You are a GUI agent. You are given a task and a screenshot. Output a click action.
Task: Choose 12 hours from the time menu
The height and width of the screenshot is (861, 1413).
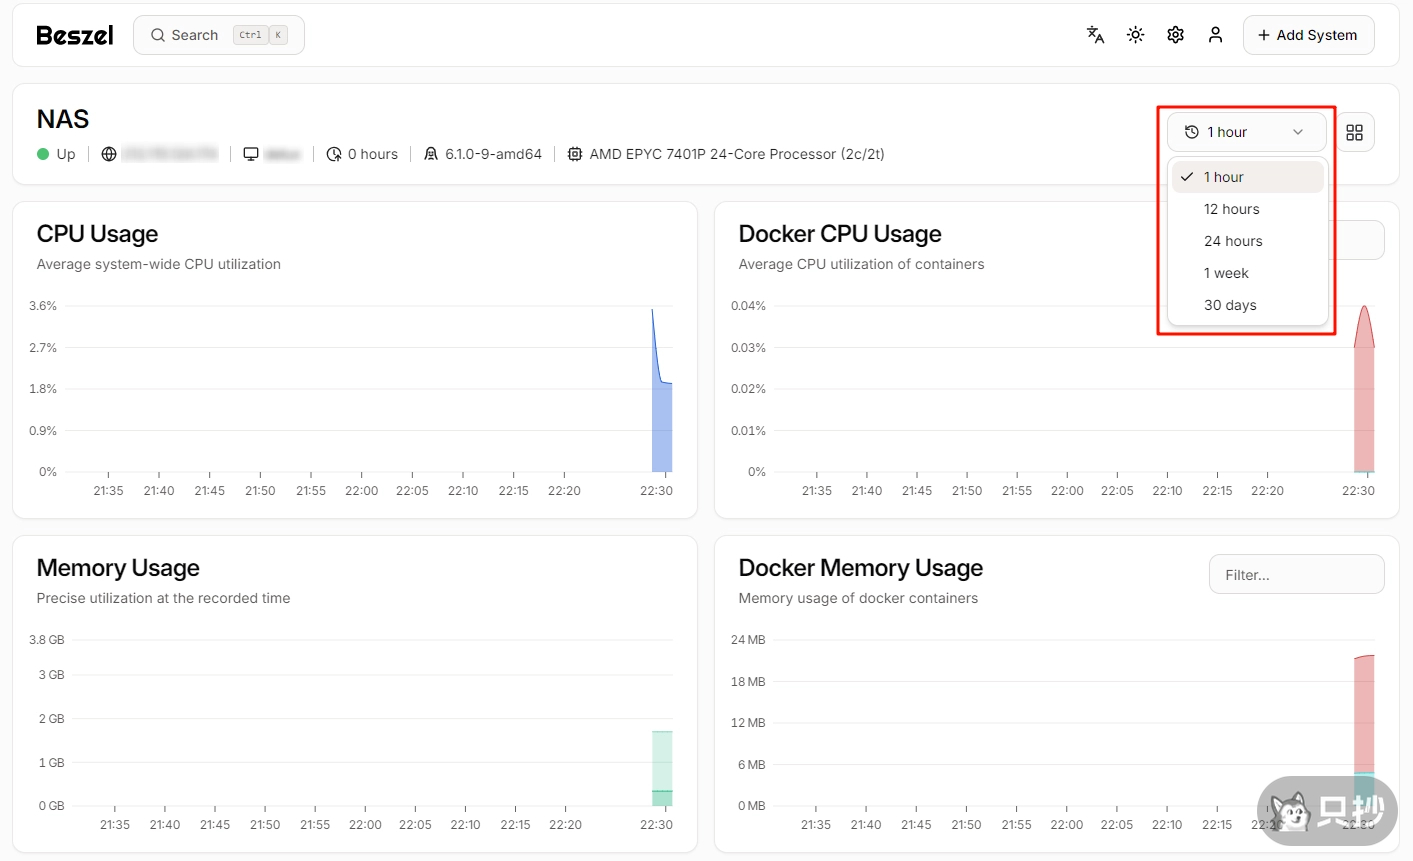click(x=1231, y=209)
